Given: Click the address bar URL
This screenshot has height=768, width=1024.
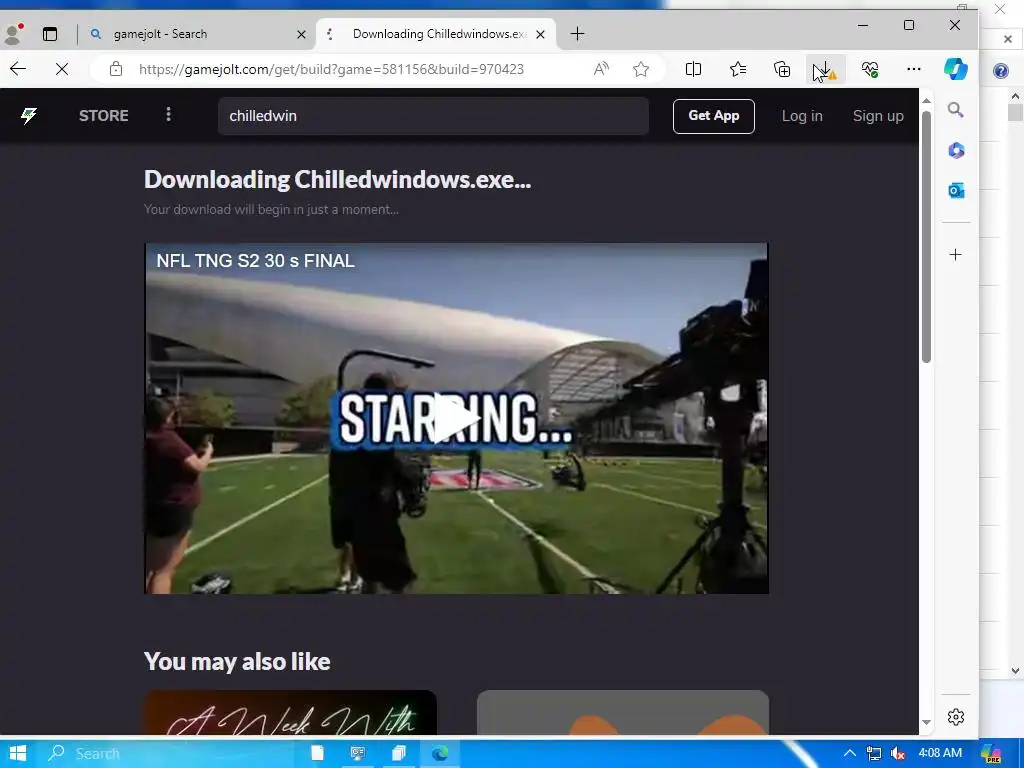Looking at the screenshot, I should [x=331, y=69].
